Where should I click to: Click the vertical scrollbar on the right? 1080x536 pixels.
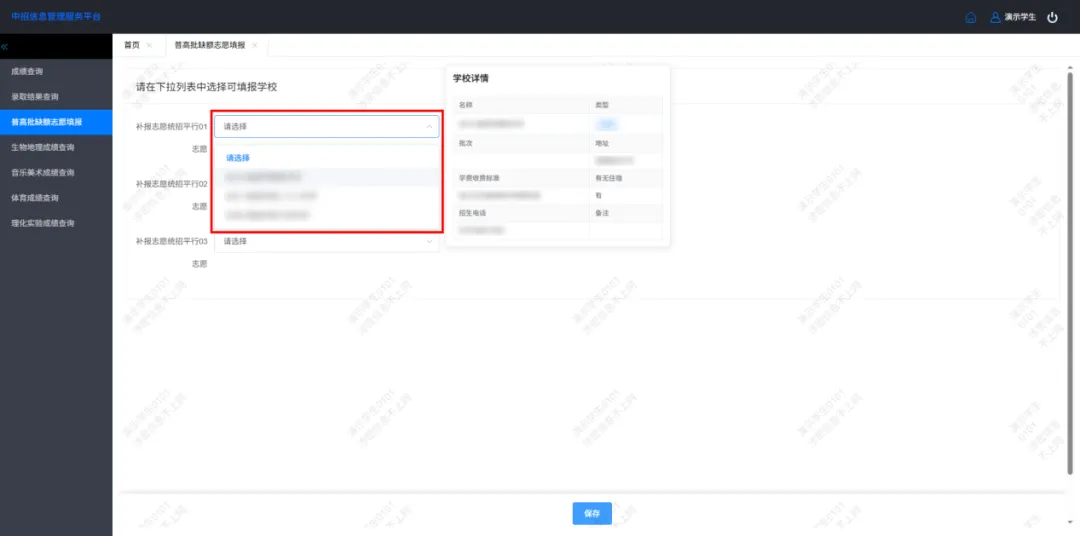[x=1070, y=272]
